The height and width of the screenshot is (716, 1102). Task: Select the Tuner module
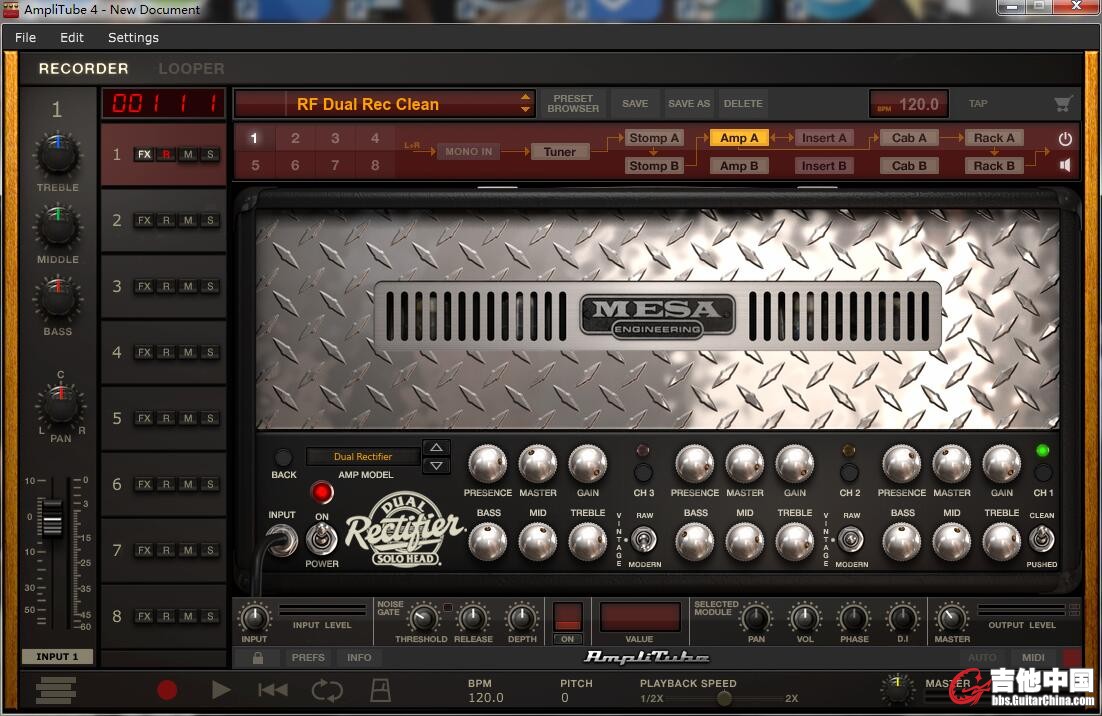[559, 152]
